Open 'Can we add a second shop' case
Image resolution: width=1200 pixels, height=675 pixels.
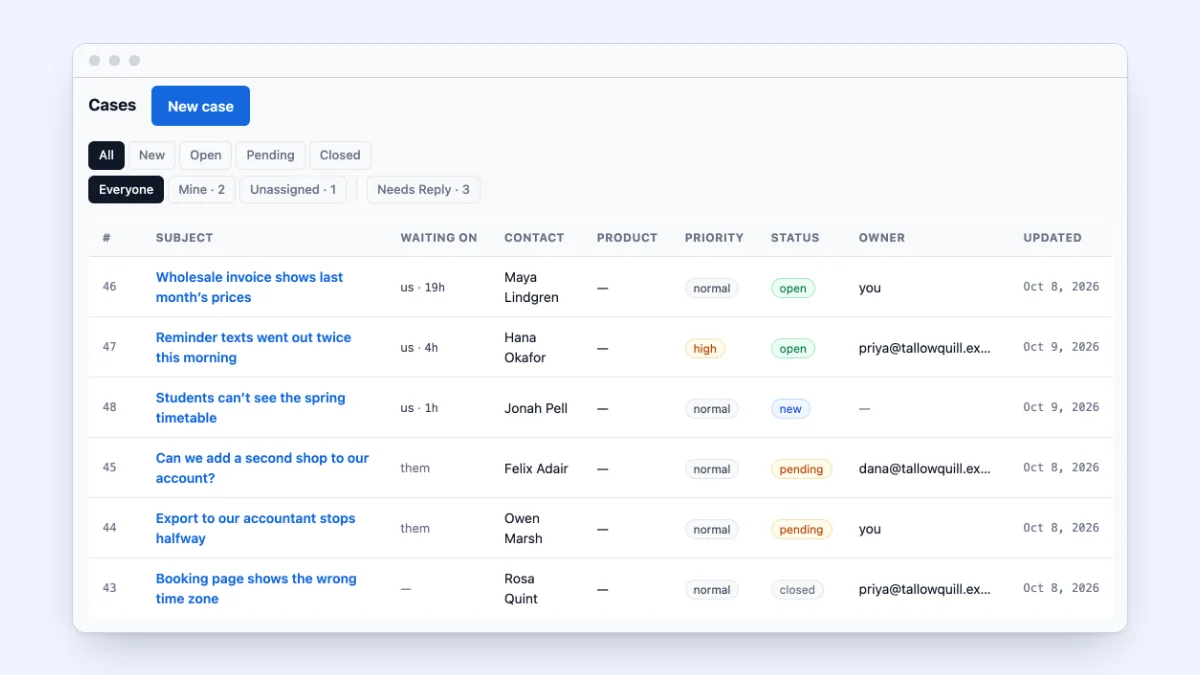(262, 468)
